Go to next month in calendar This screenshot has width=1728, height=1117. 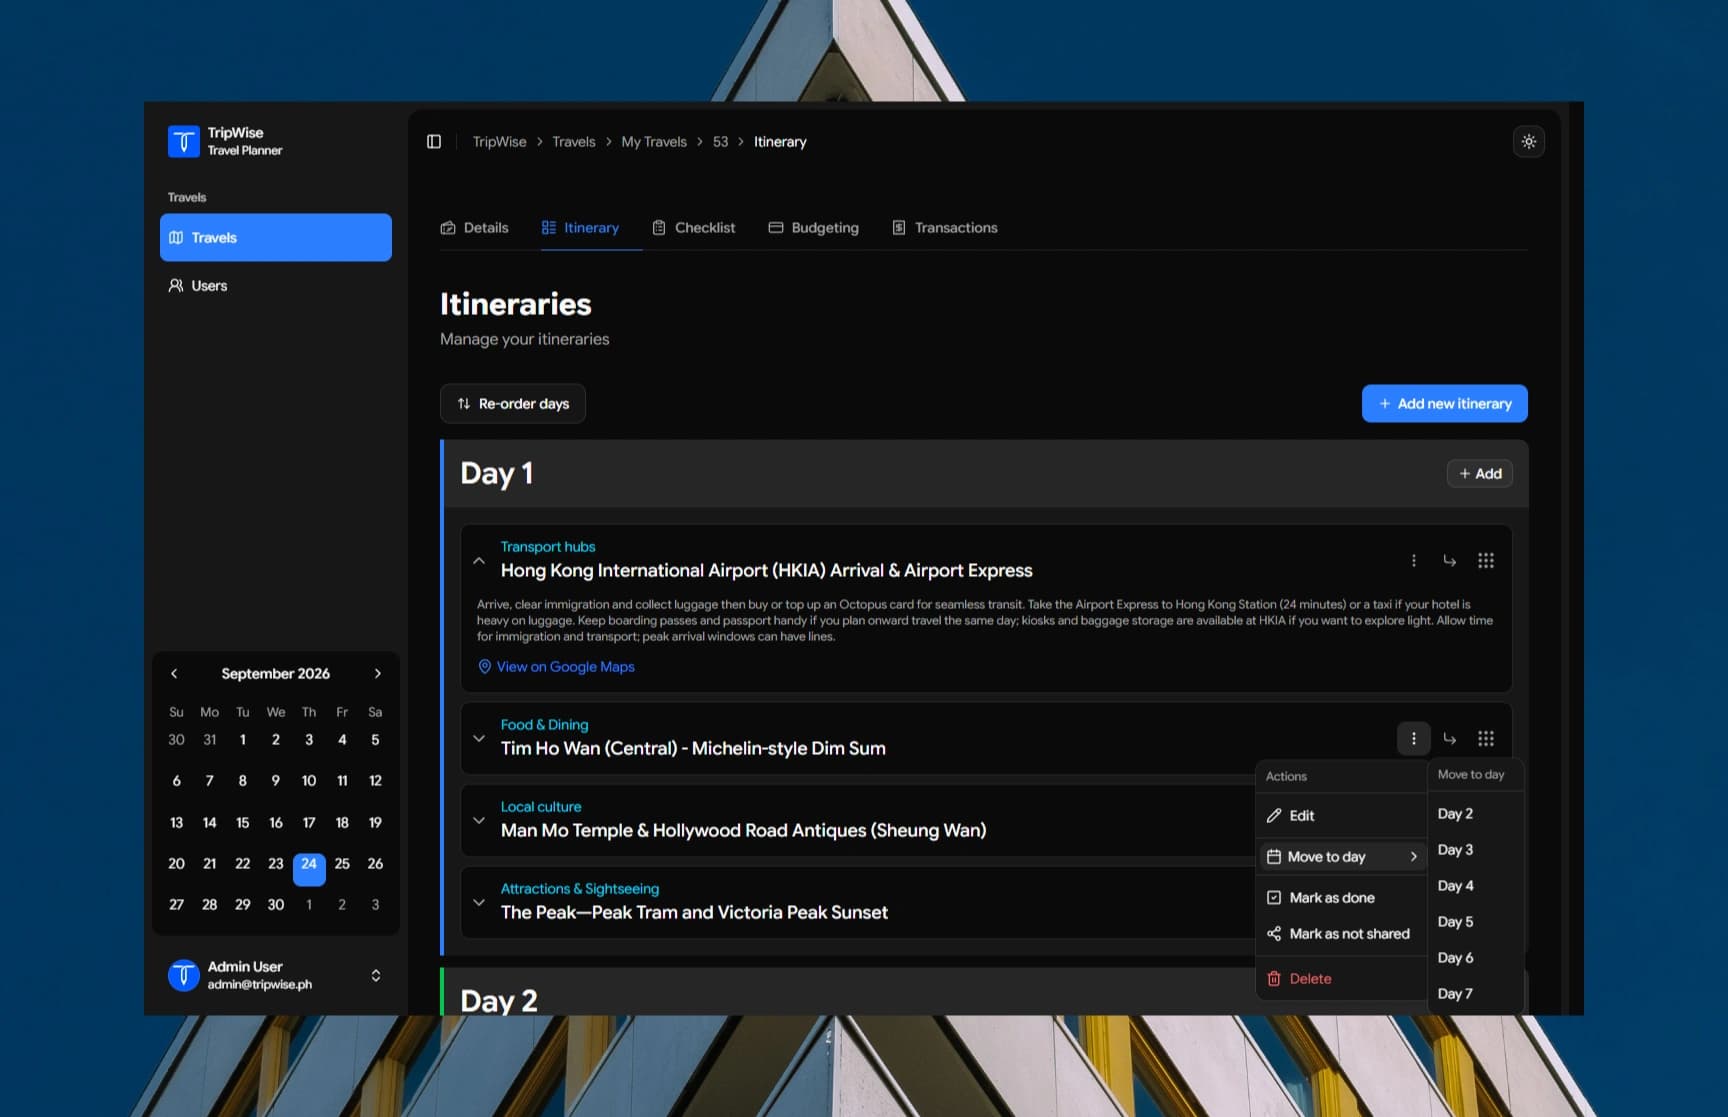[378, 674]
